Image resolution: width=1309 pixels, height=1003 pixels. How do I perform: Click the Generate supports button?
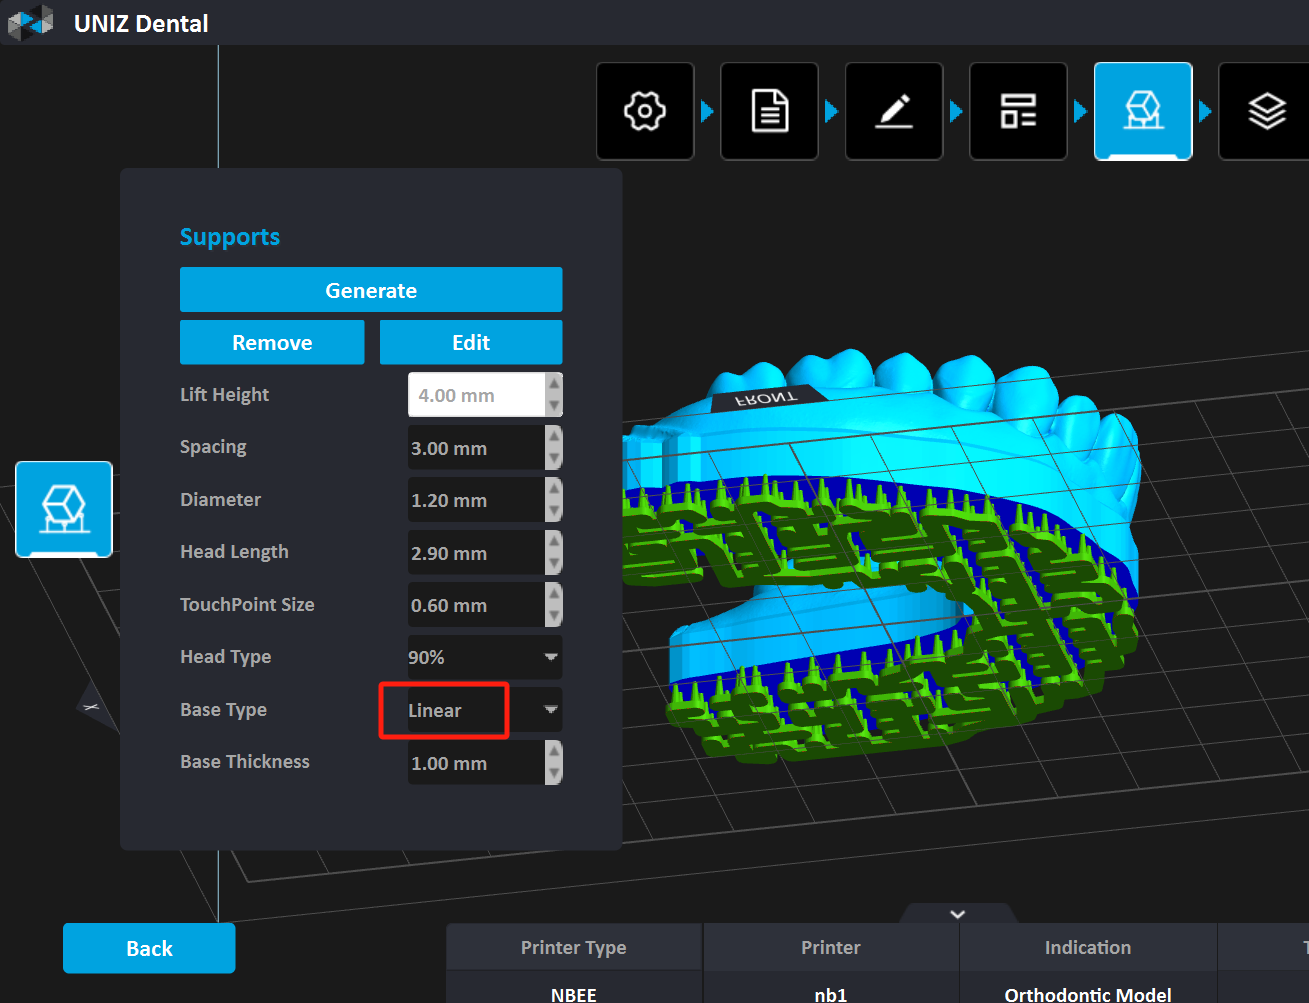(x=371, y=290)
